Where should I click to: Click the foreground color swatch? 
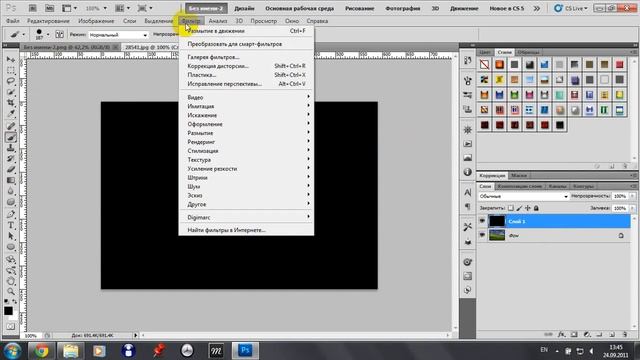coord(8,311)
